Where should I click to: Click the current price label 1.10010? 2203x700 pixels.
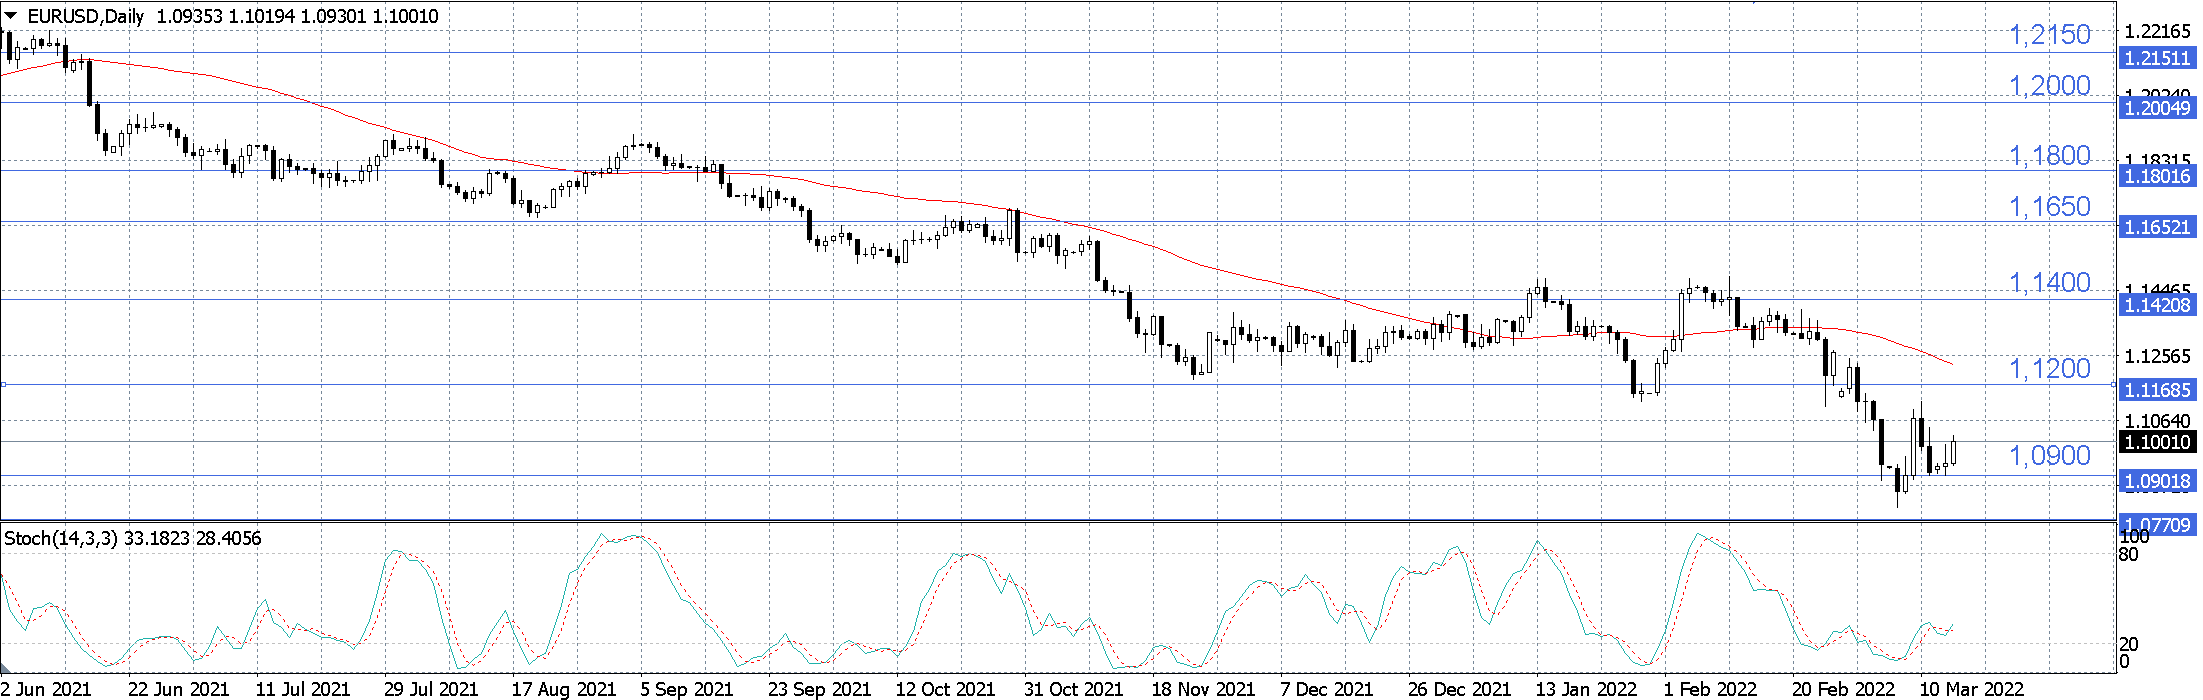point(2157,442)
